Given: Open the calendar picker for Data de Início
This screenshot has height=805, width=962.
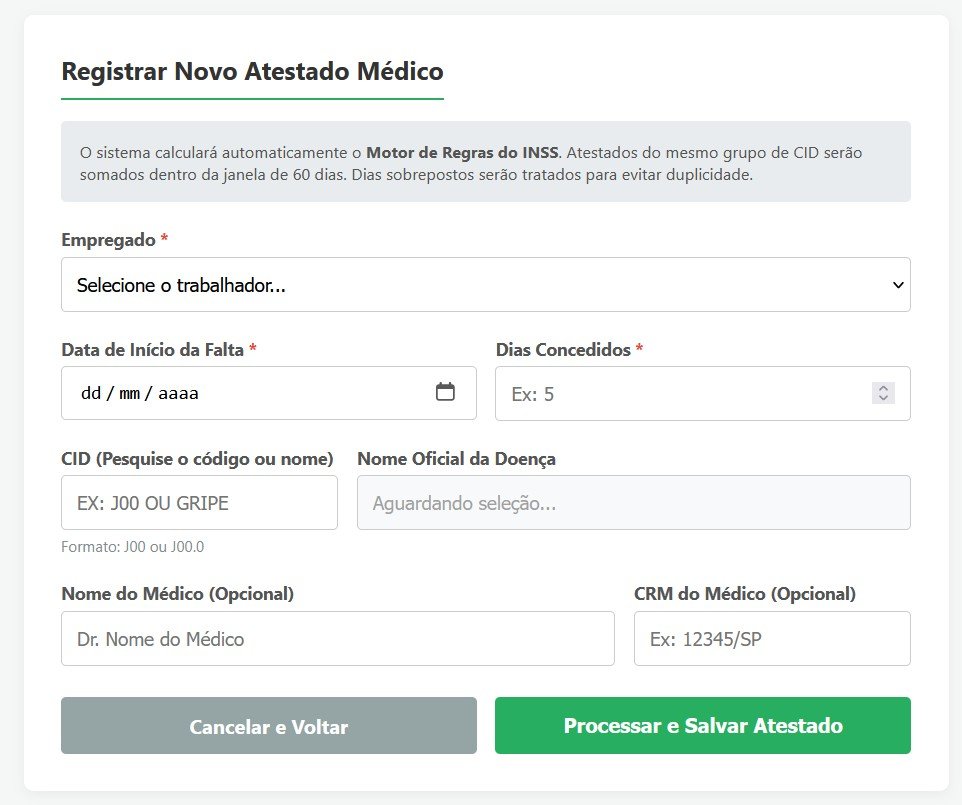Looking at the screenshot, I should [x=445, y=393].
